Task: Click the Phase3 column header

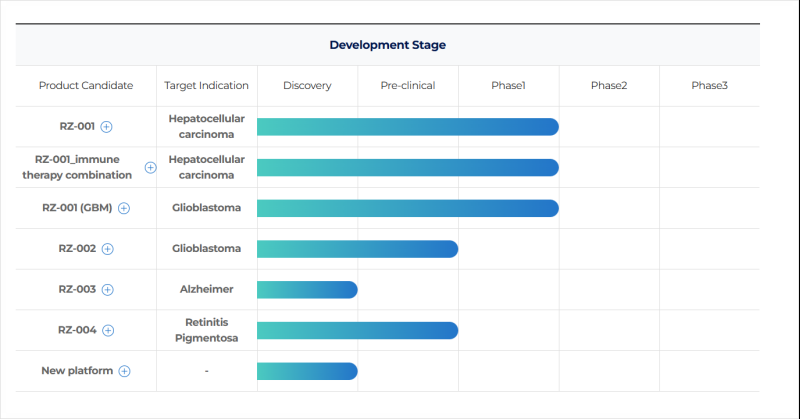Action: [x=709, y=86]
